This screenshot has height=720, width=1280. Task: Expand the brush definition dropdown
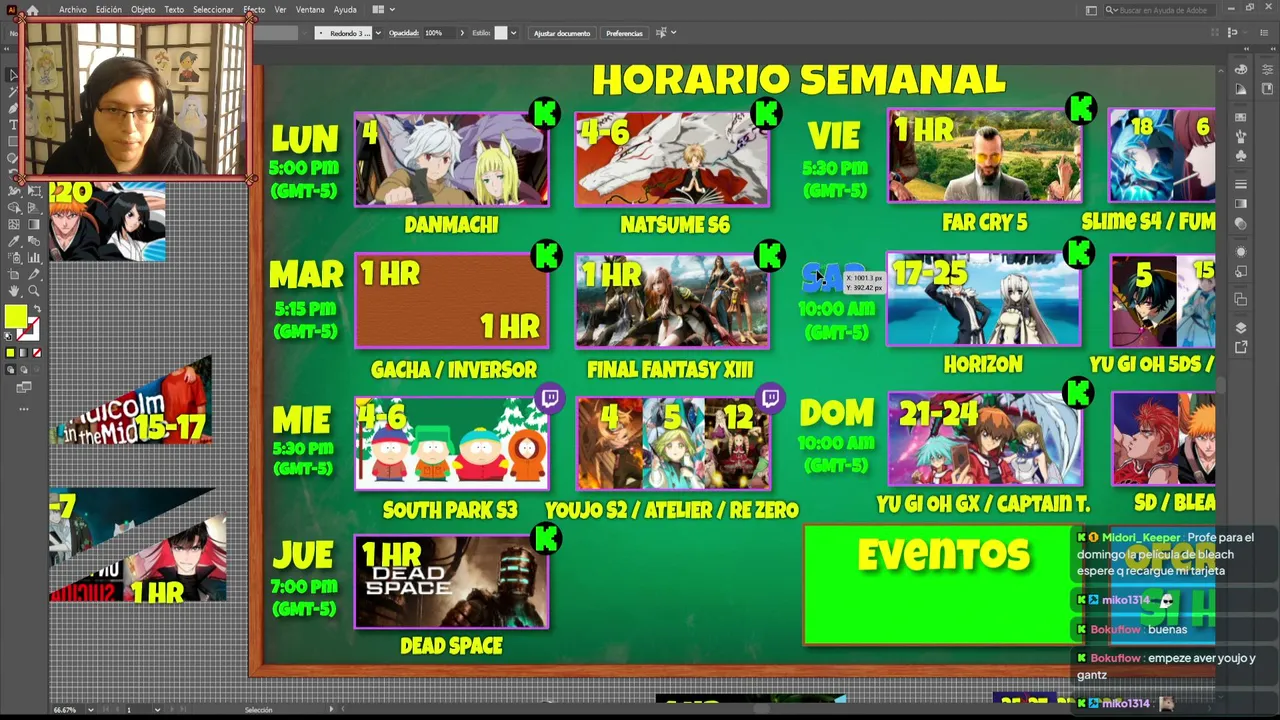[x=377, y=33]
